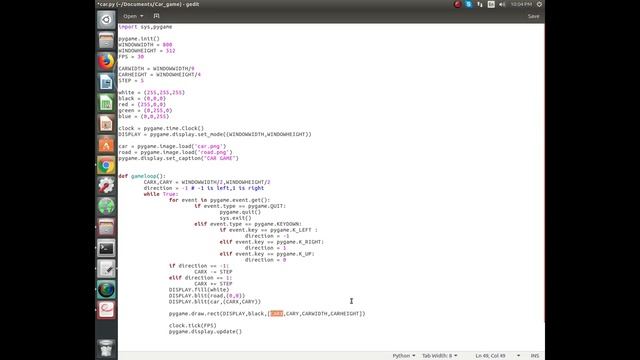Click the 'WINDOWHEIGHT = 512' line
The height and width of the screenshot is (360, 640).
coord(147,51)
